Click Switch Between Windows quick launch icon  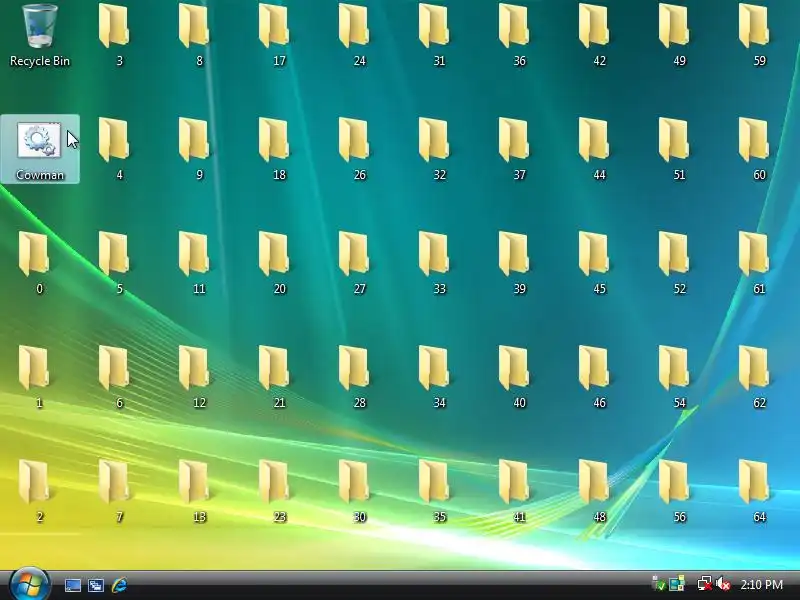(96, 585)
